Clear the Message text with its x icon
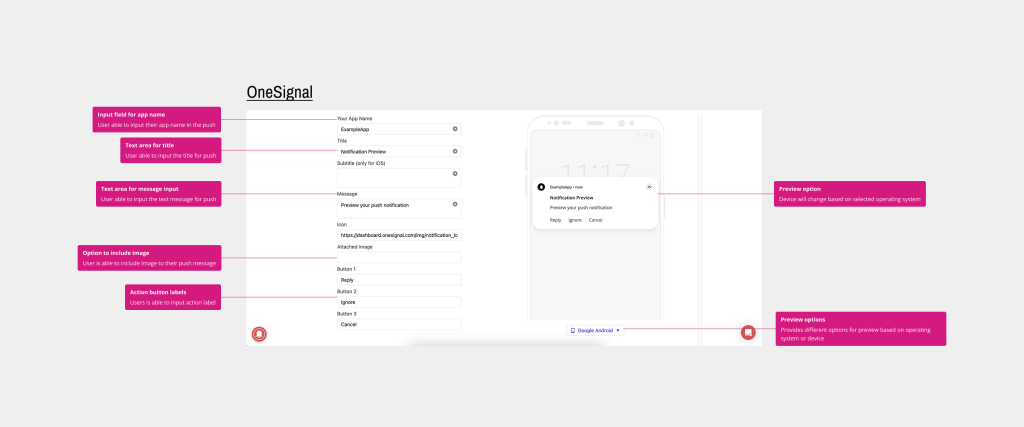Viewport: 1024px width, 427px height. (455, 204)
